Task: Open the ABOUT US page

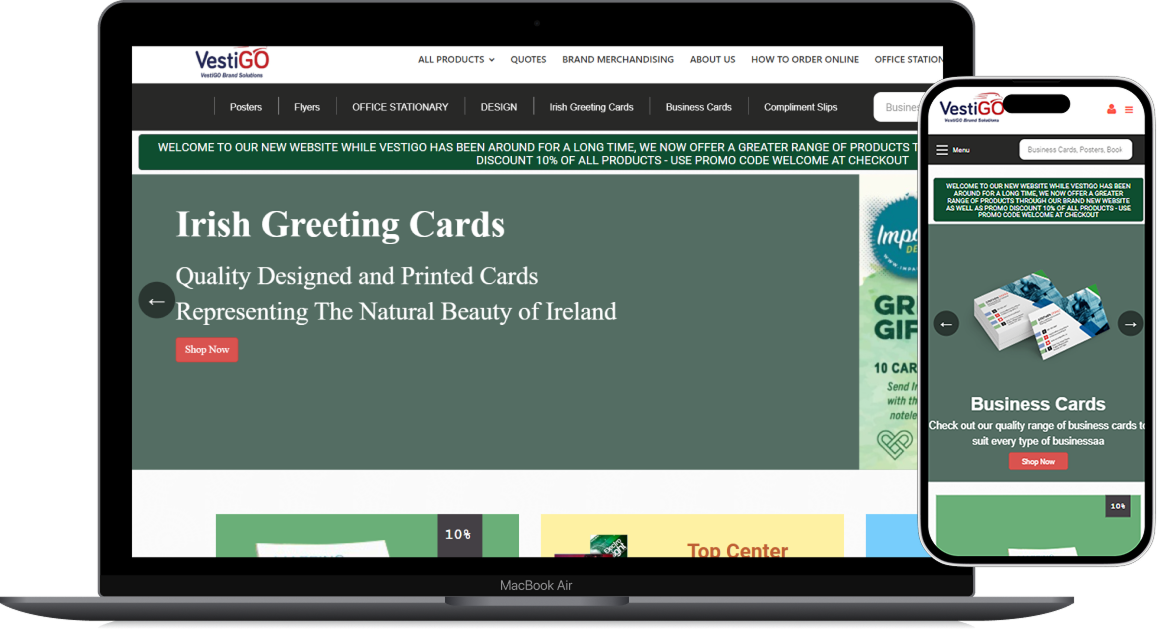Action: pos(712,60)
